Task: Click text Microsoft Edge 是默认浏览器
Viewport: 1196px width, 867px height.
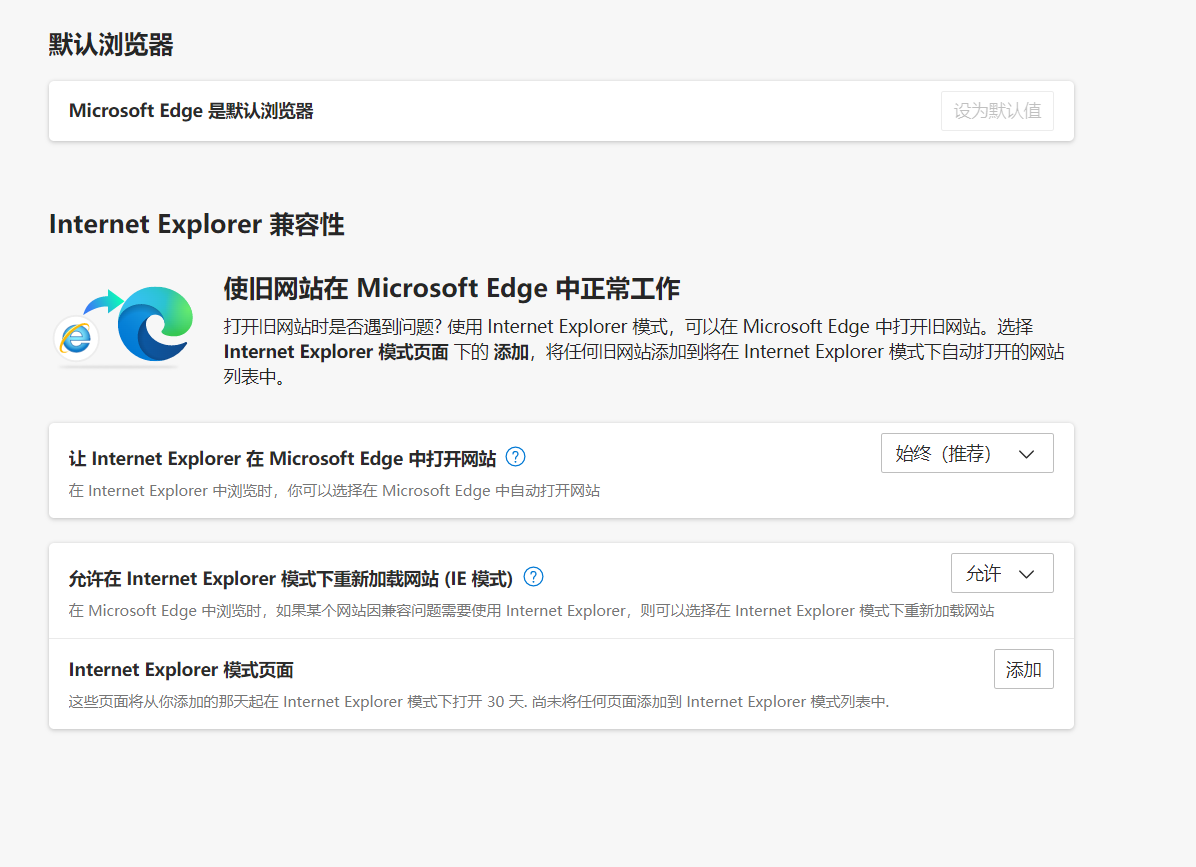Action: point(191,111)
